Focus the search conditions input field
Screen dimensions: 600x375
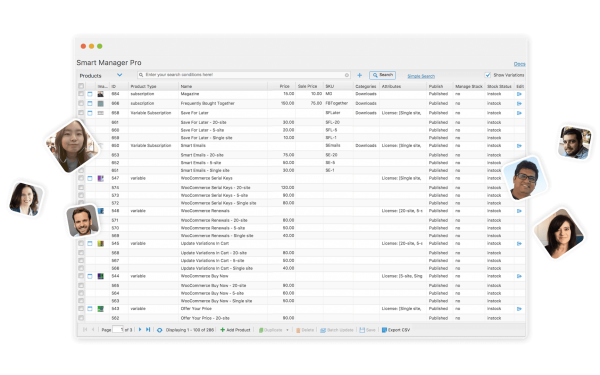[x=243, y=75]
